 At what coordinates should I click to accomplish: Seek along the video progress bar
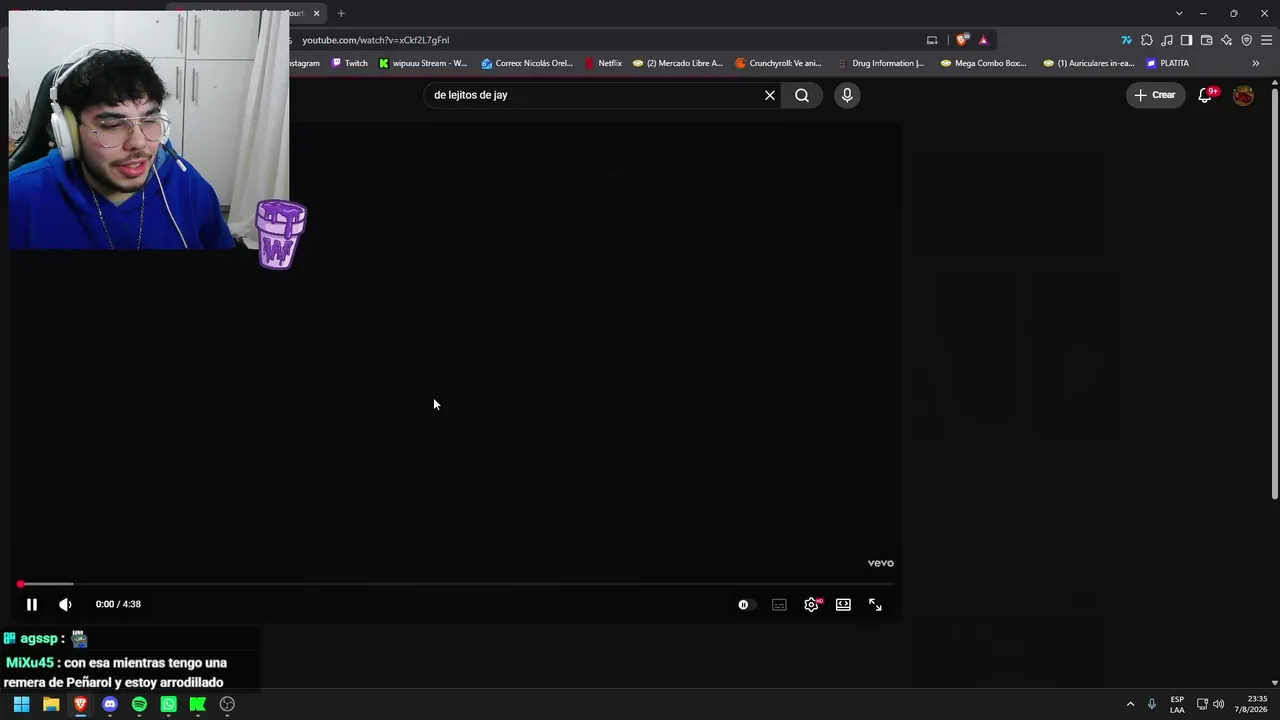[456, 584]
